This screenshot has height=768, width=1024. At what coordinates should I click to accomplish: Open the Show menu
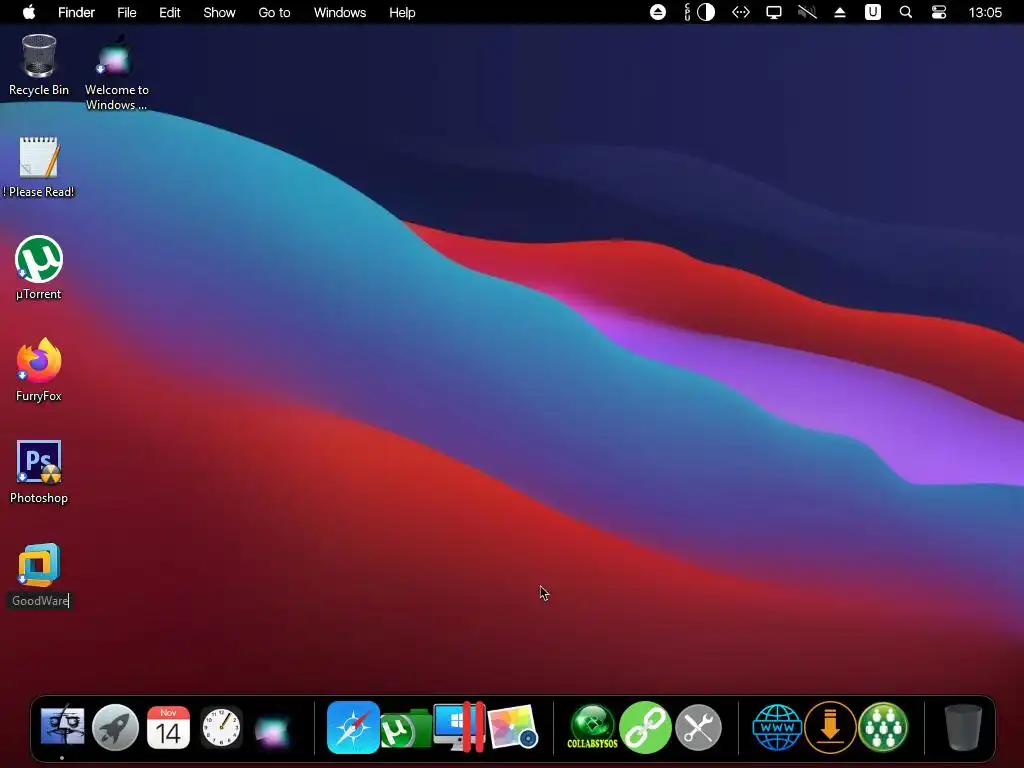219,12
